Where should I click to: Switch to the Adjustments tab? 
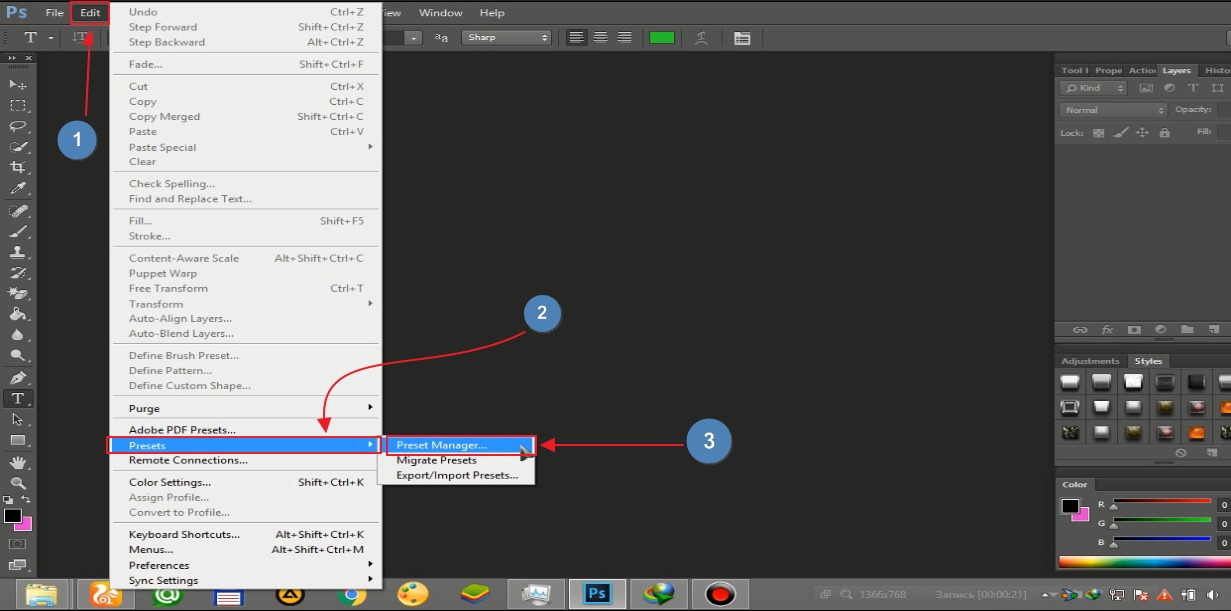tap(1090, 361)
